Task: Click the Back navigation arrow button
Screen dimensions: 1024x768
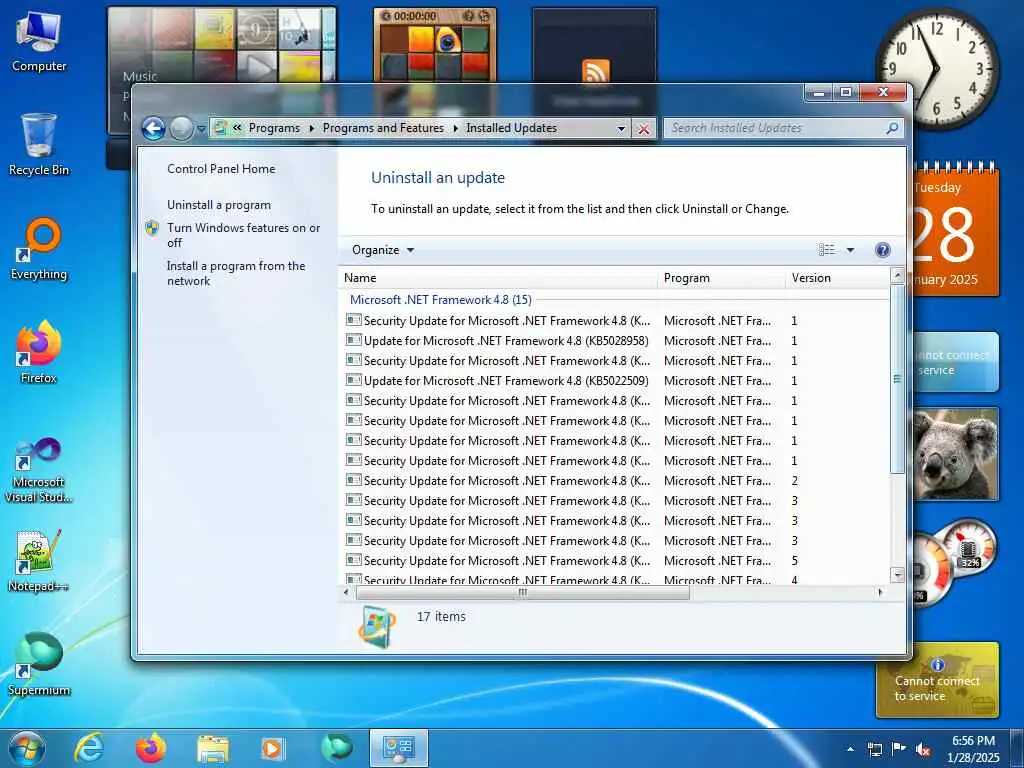Action: pyautogui.click(x=153, y=129)
